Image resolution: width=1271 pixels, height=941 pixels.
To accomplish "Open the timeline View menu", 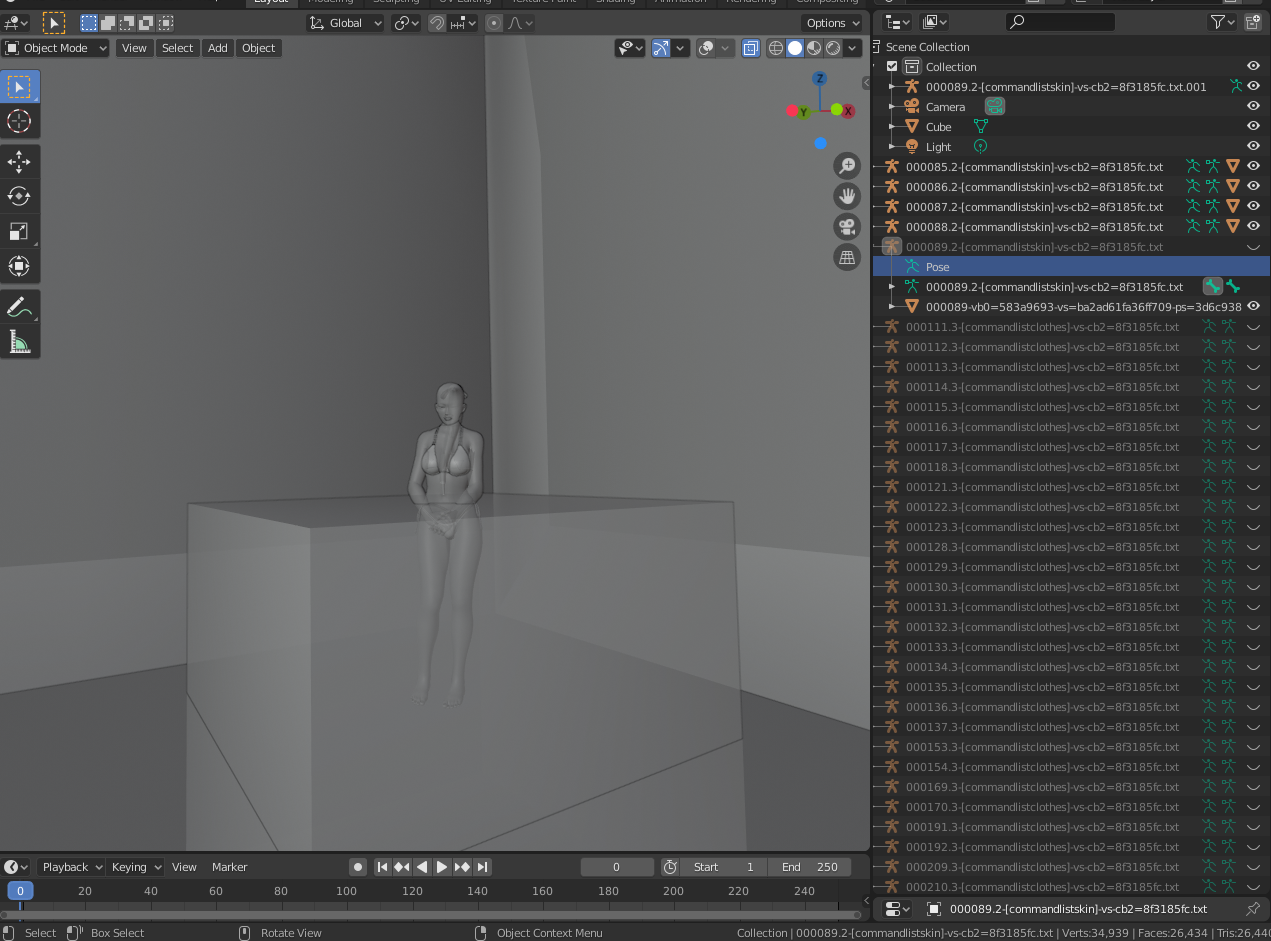I will pos(184,867).
